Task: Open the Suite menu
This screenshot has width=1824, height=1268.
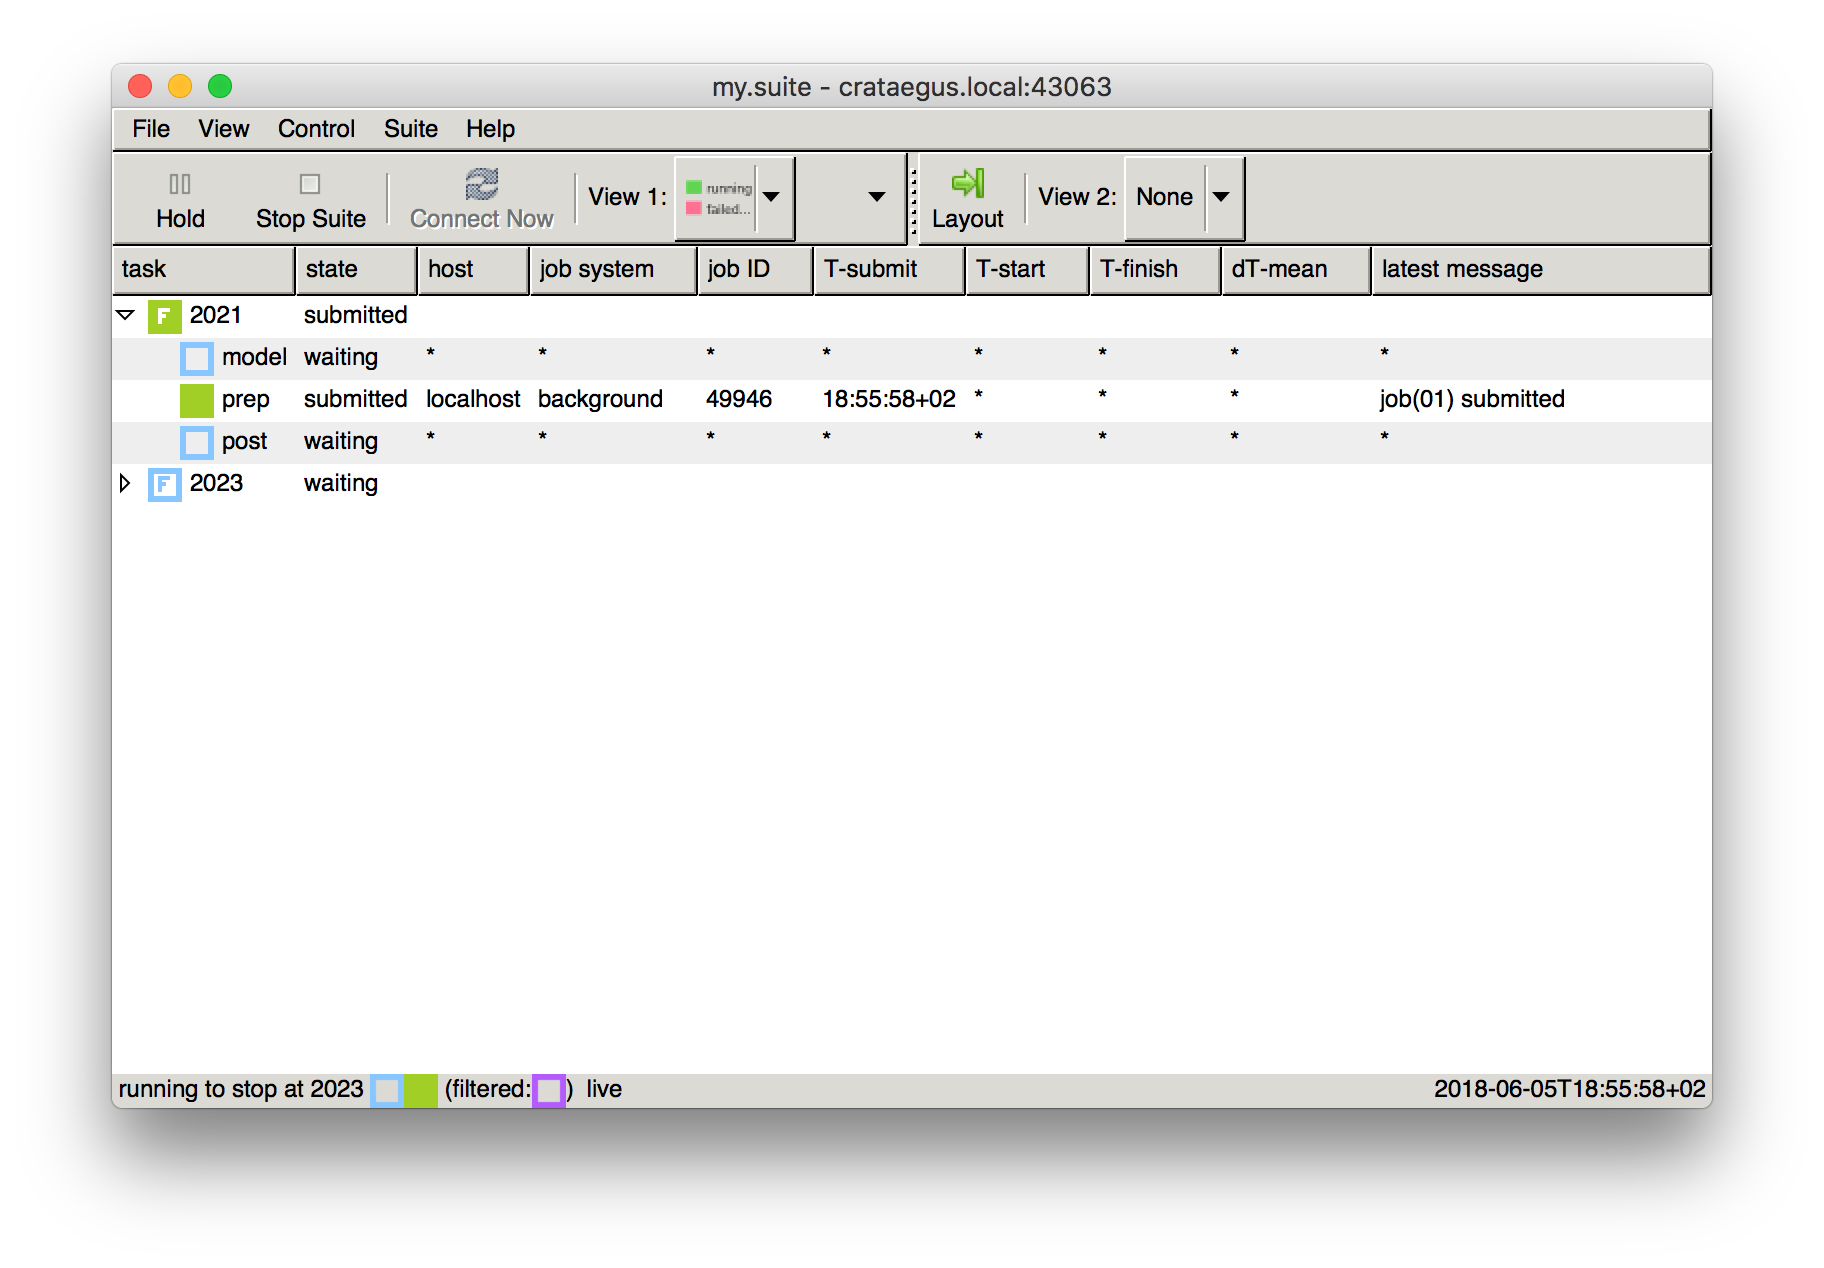Action: tap(410, 128)
